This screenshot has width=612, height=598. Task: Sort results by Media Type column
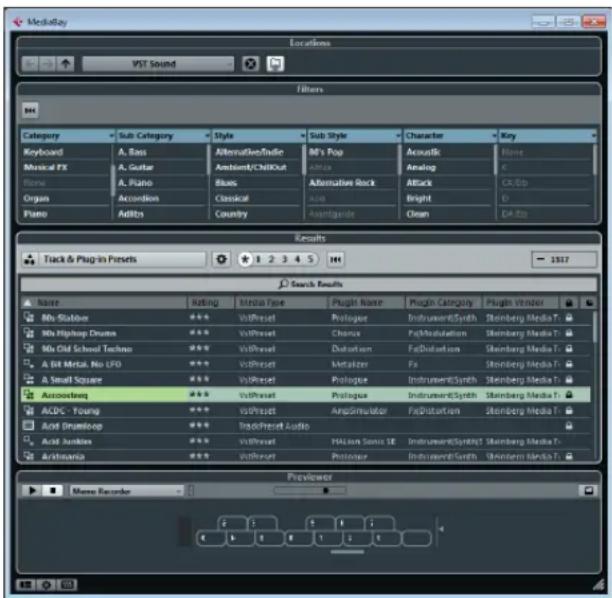point(281,303)
